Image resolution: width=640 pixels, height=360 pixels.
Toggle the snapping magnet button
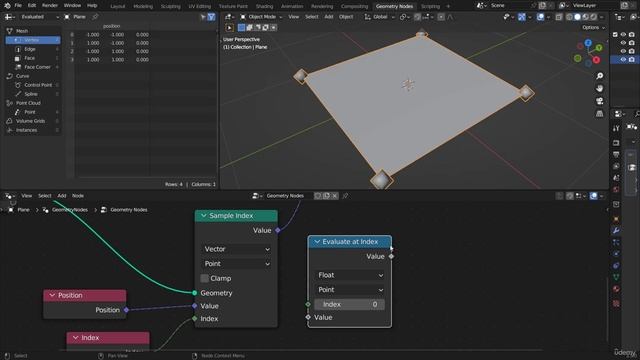click(x=418, y=17)
